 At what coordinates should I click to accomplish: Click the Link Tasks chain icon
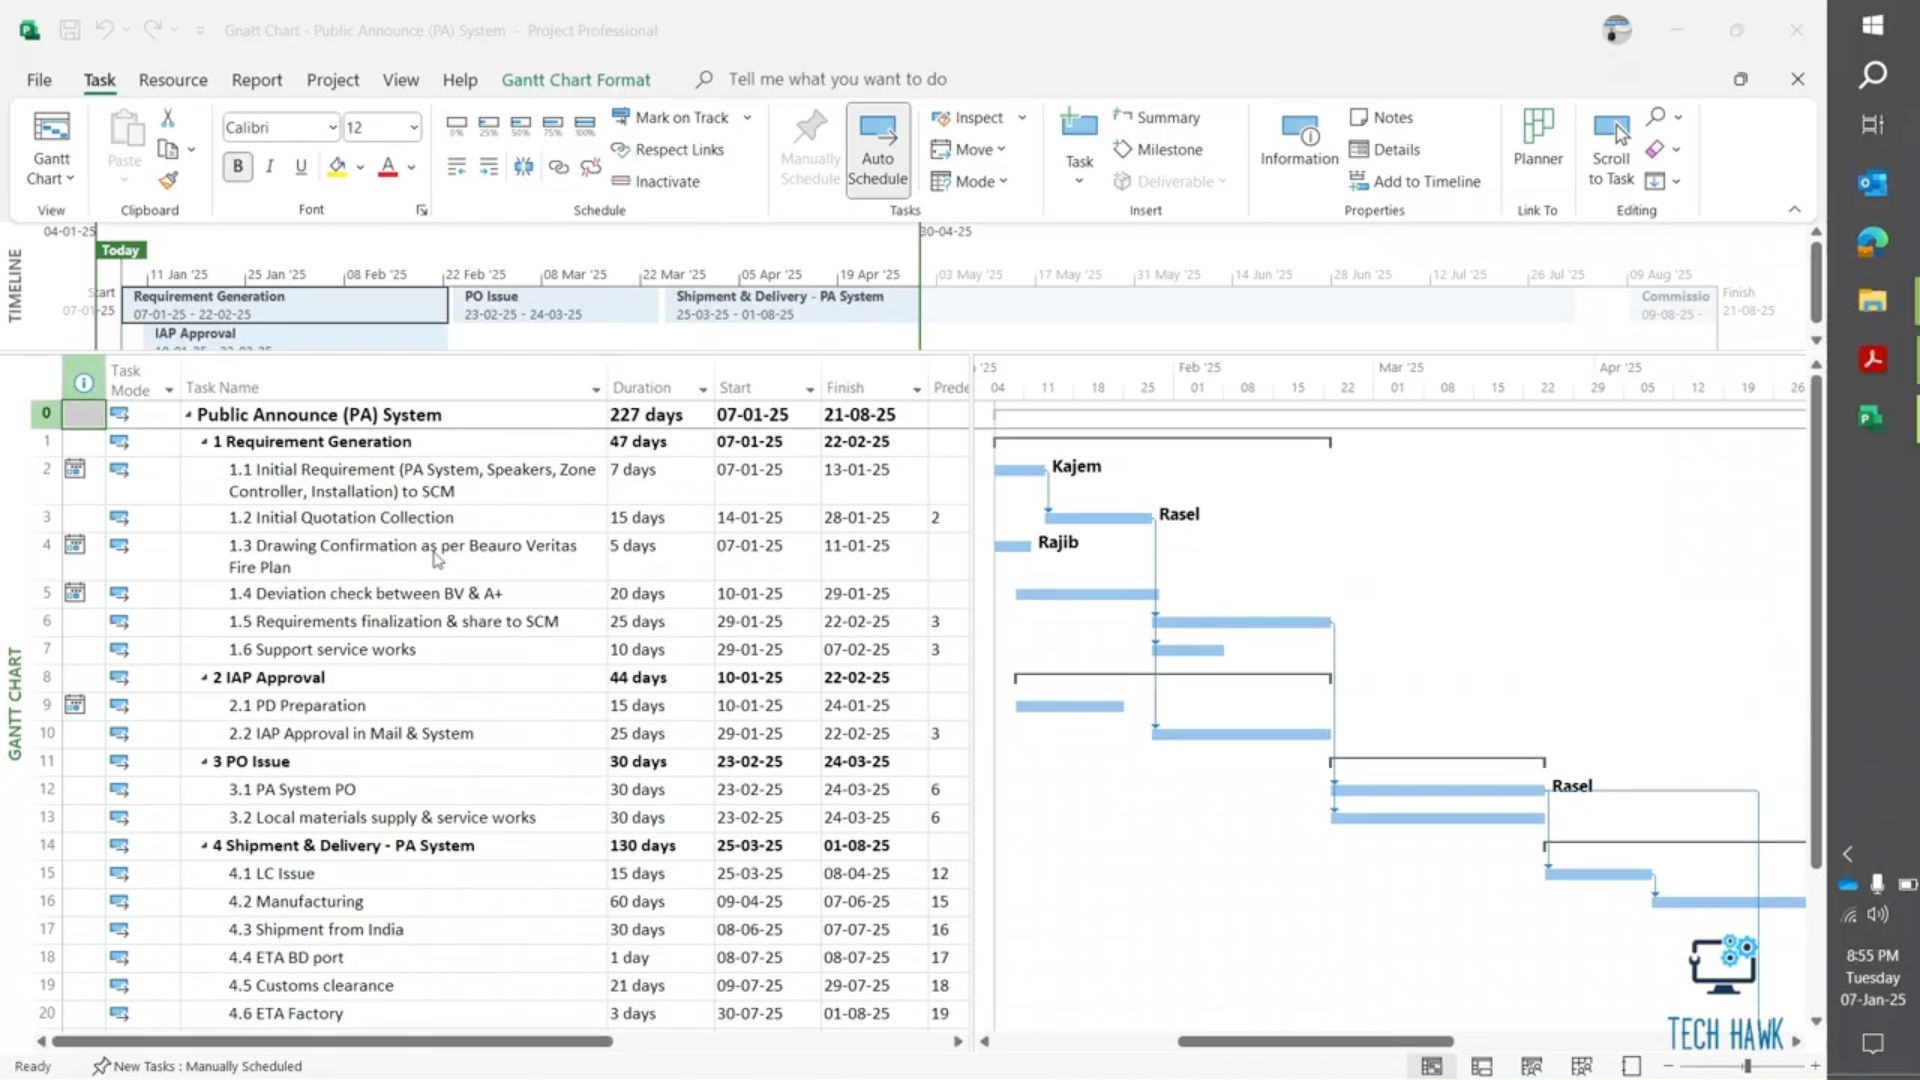point(558,167)
